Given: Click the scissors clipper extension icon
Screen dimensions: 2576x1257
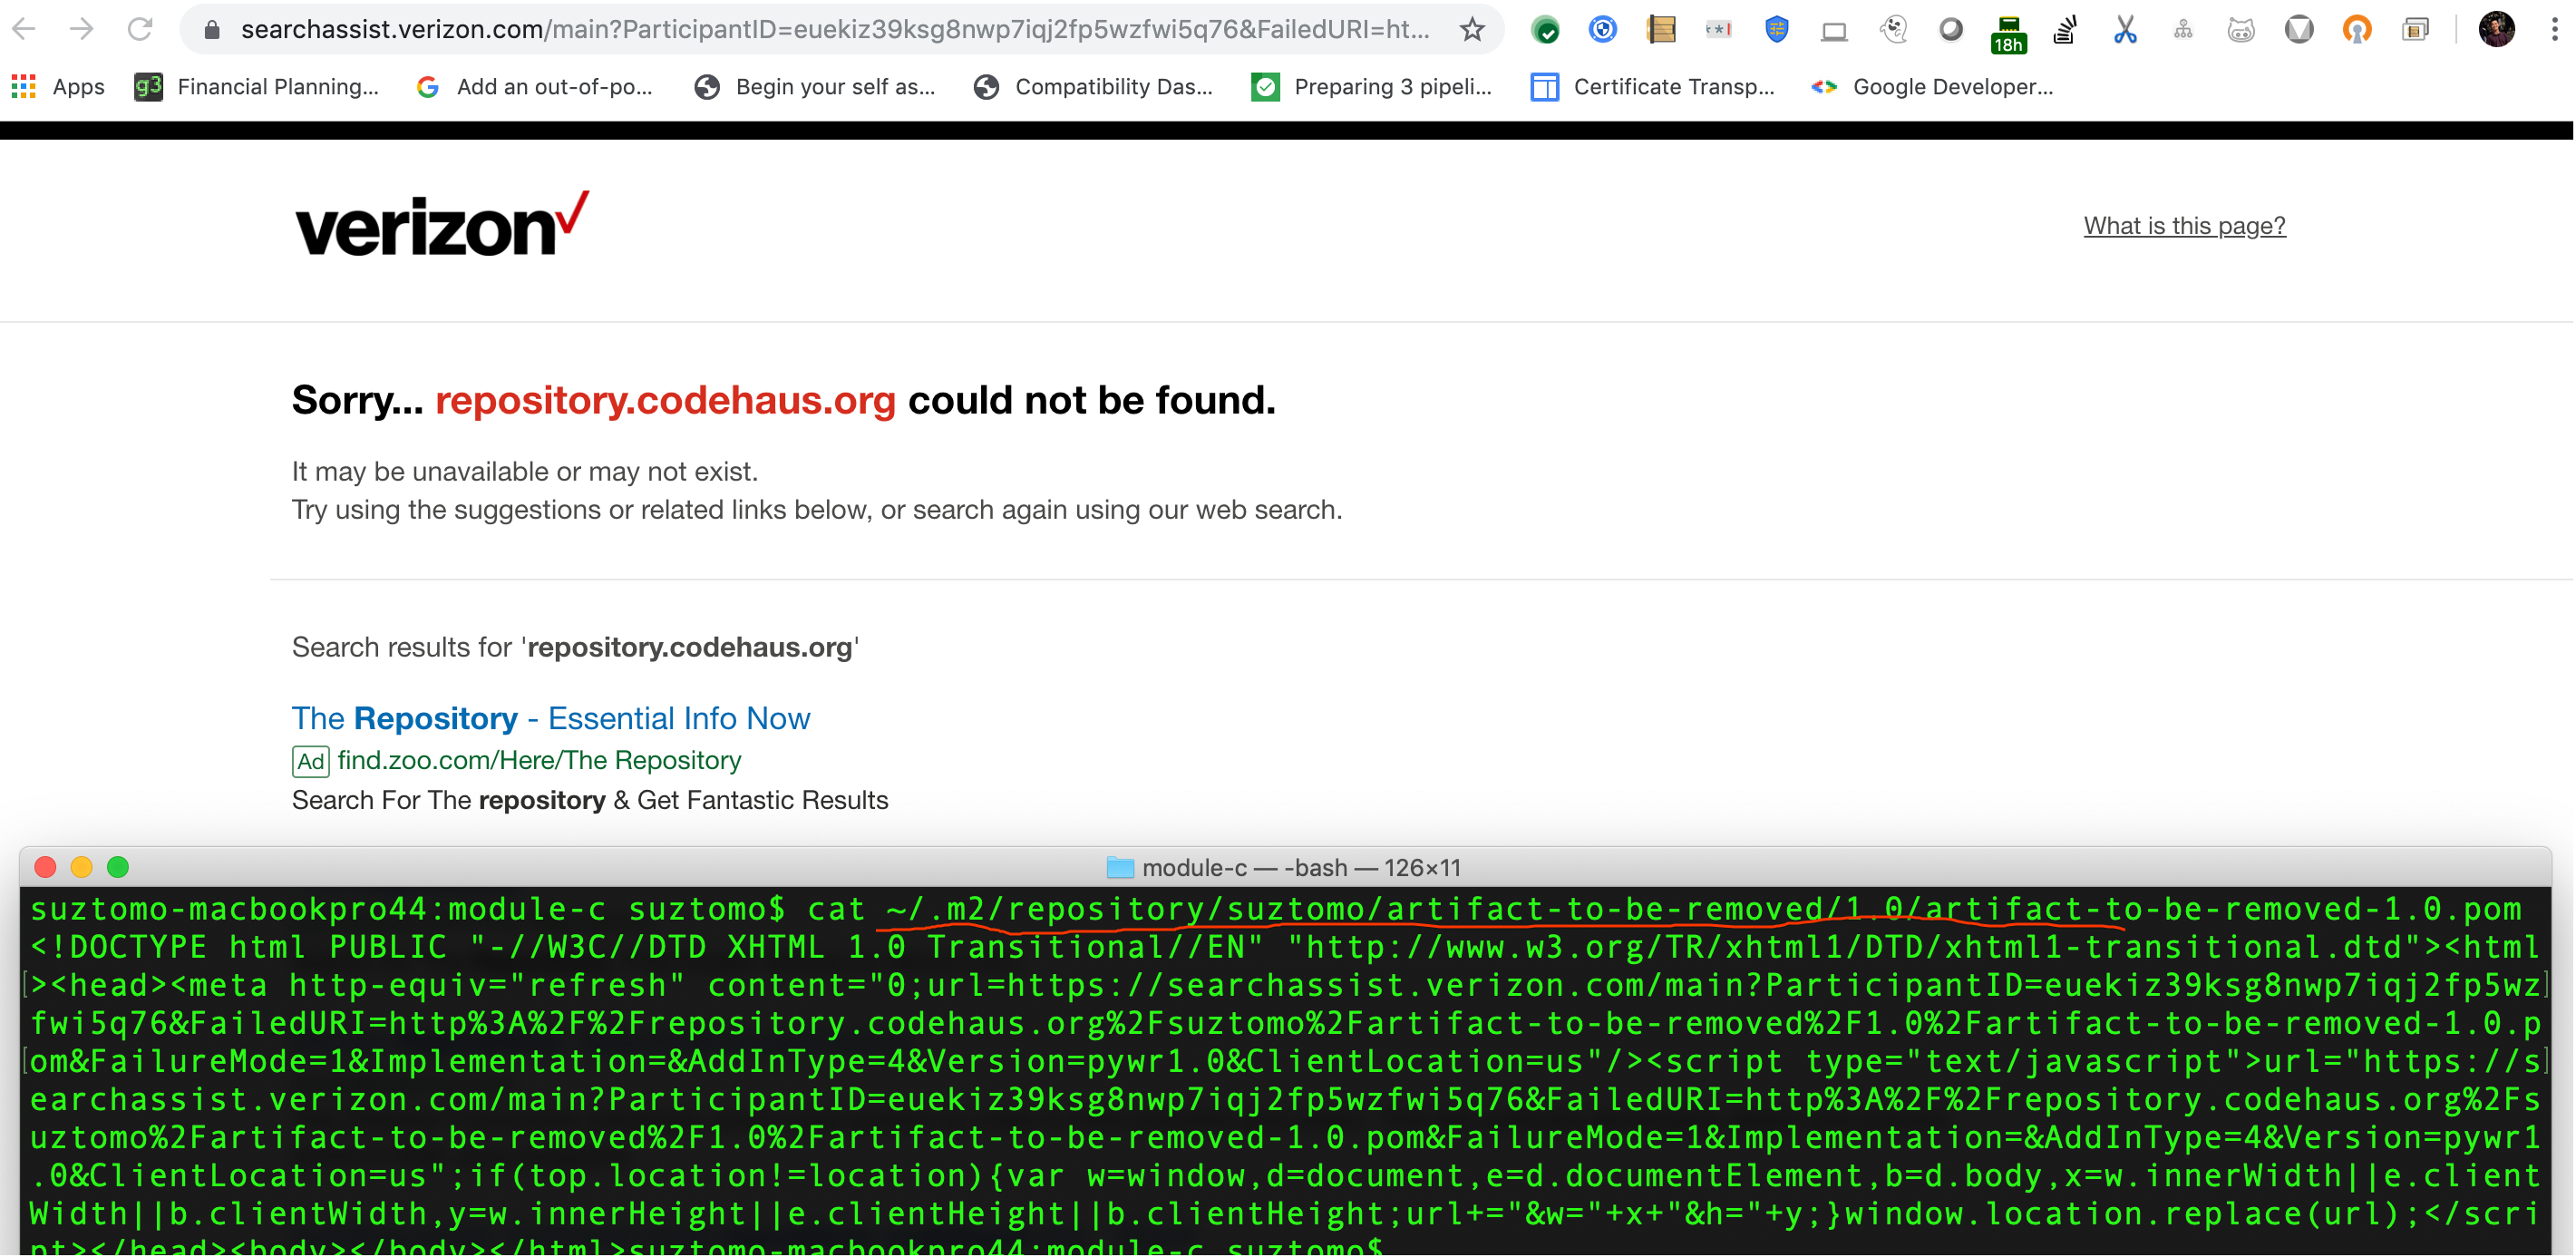Looking at the screenshot, I should (2124, 29).
